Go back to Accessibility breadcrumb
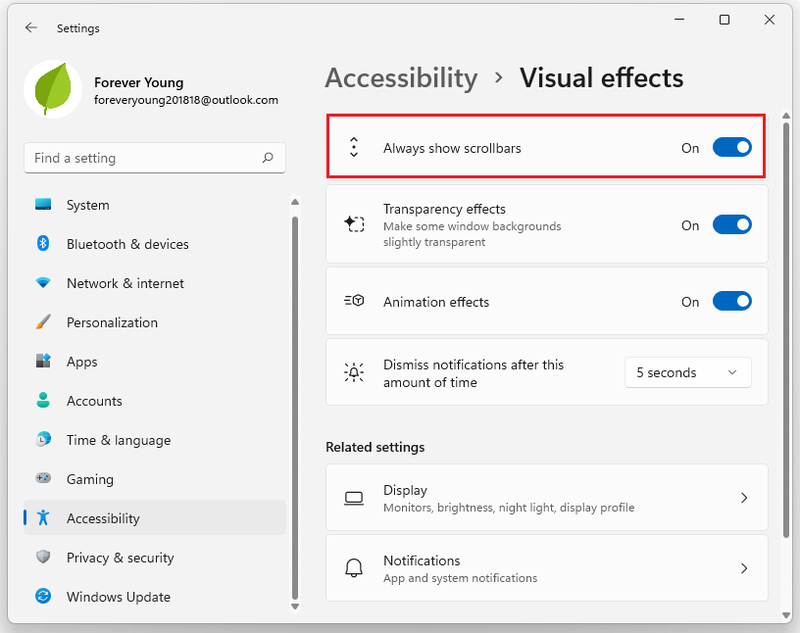 coord(402,79)
